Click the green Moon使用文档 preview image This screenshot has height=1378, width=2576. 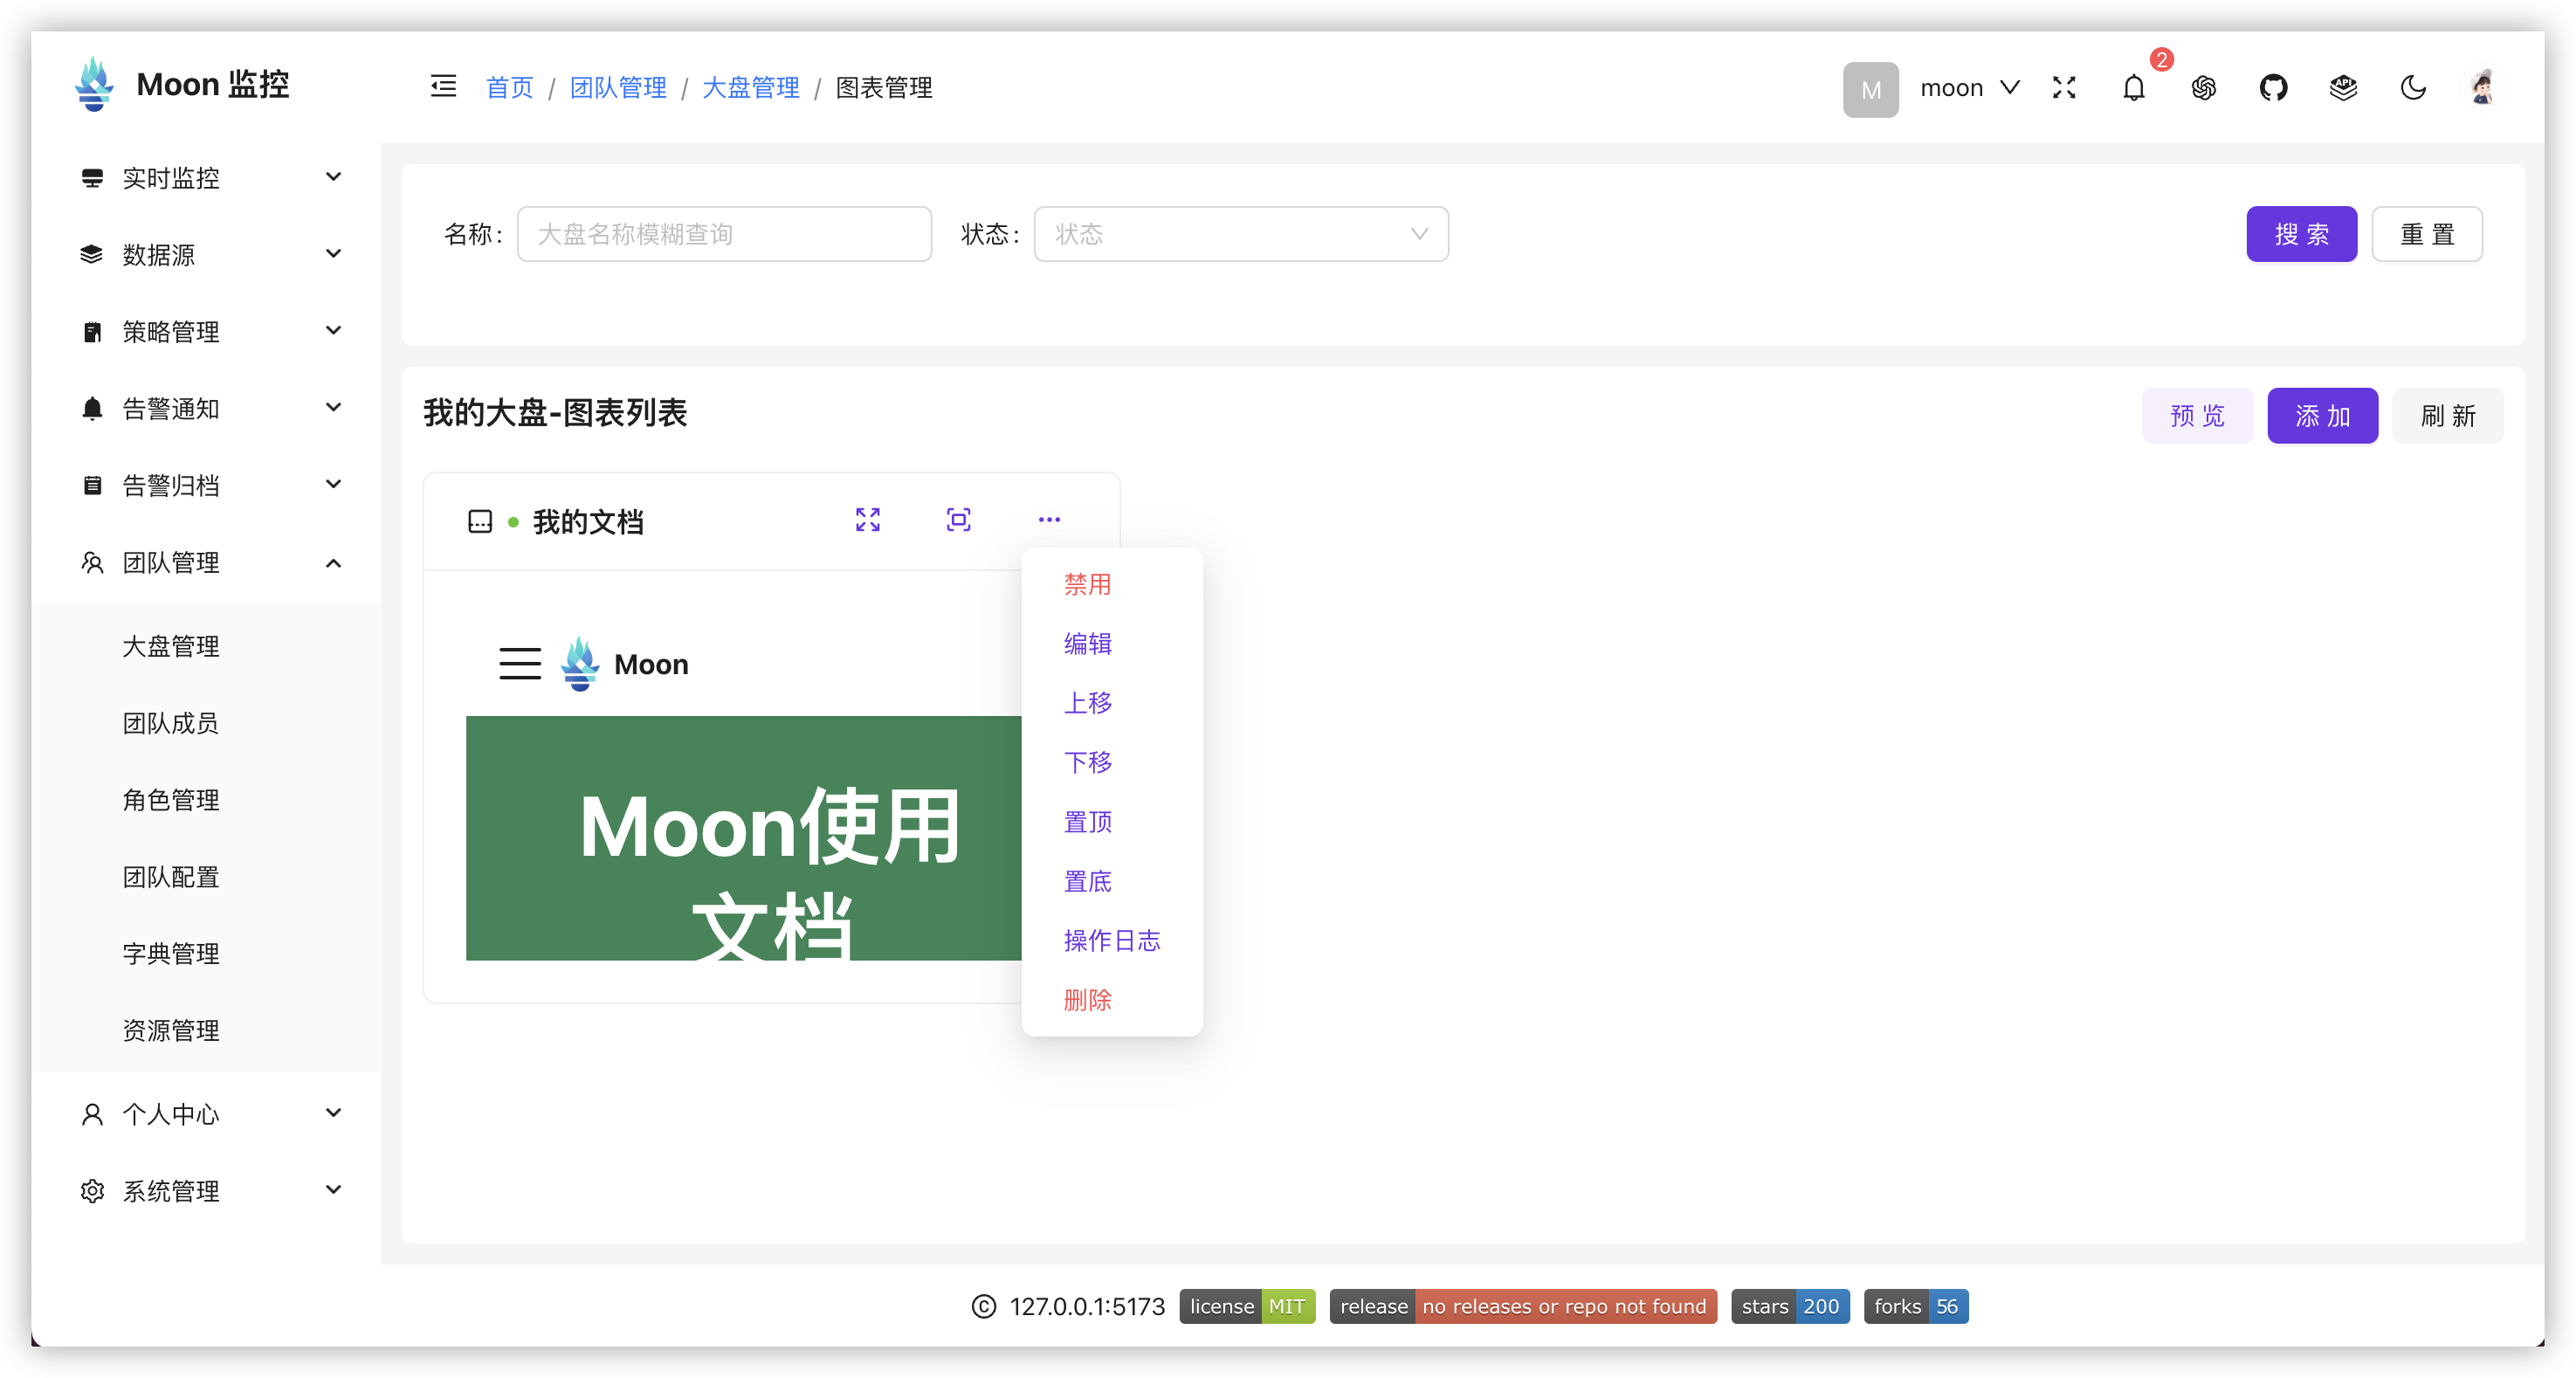(x=743, y=838)
